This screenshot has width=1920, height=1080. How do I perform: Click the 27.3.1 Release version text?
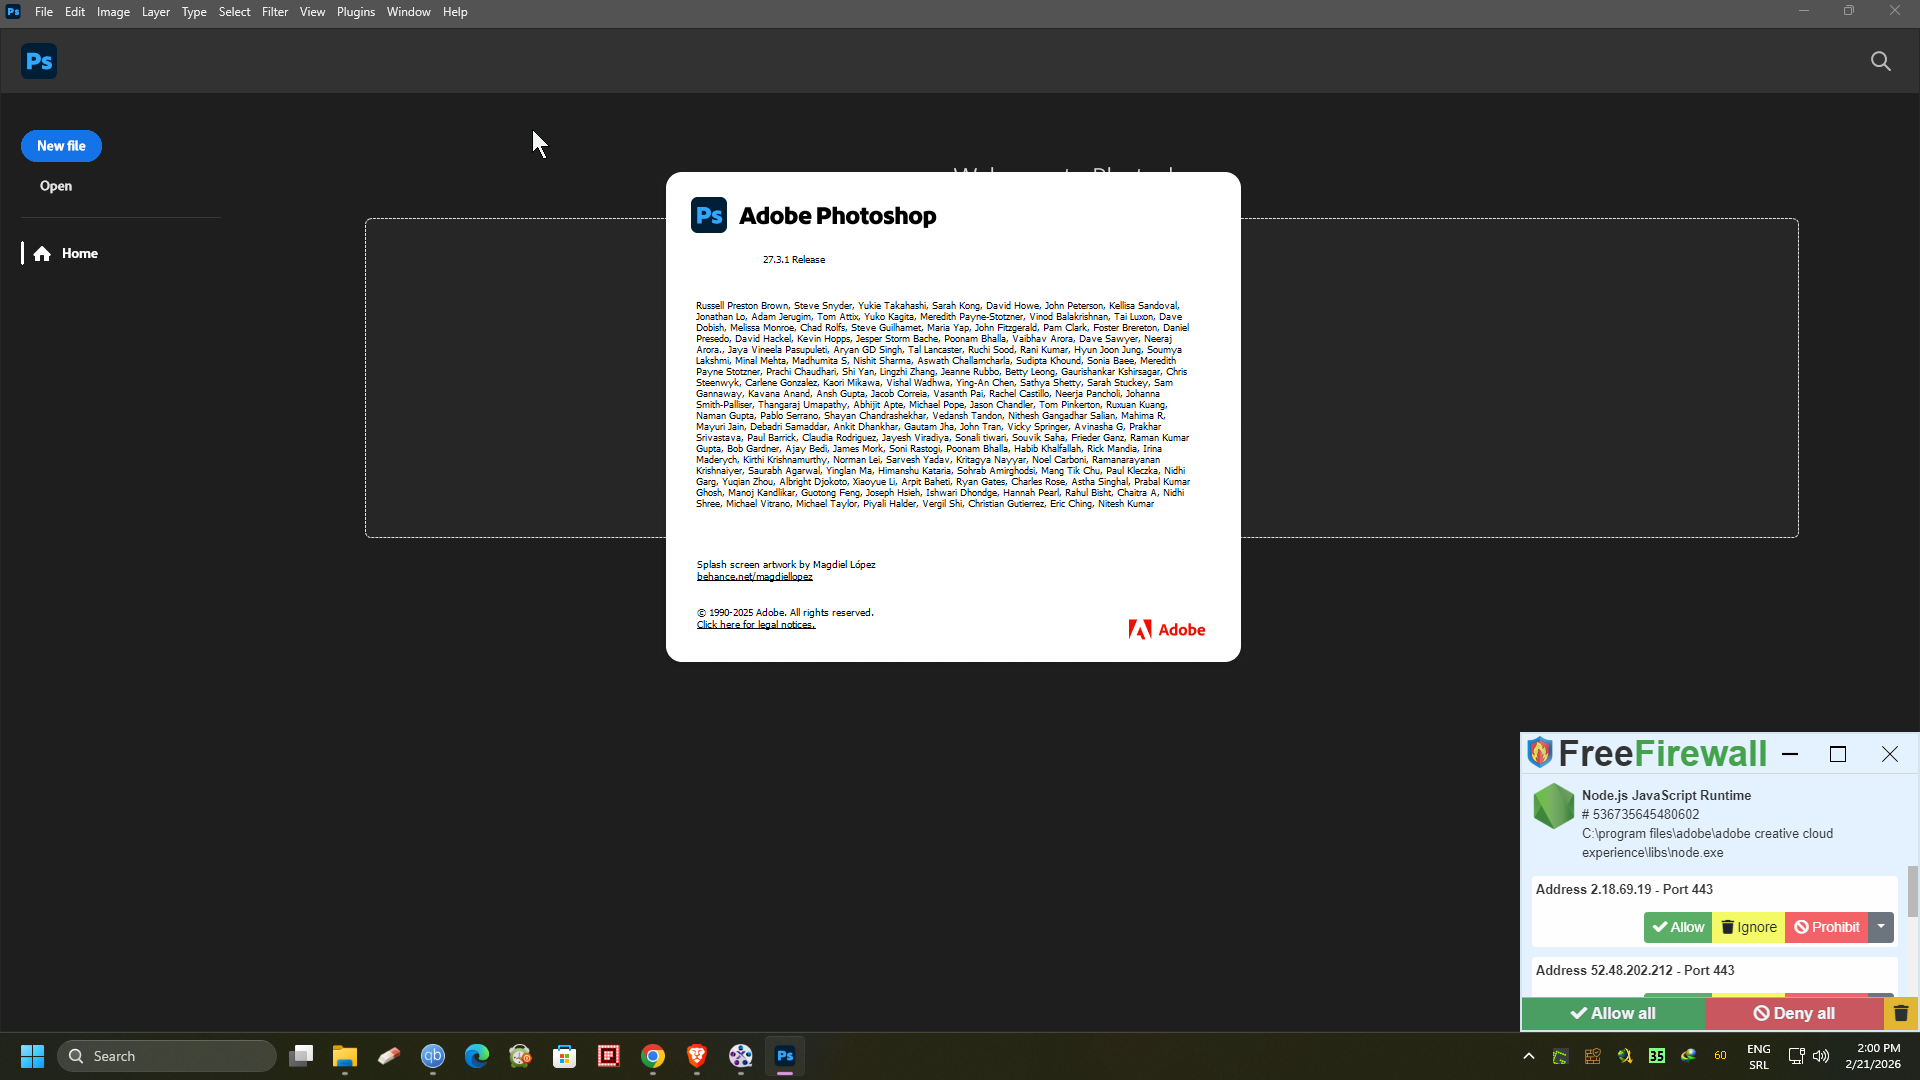[x=794, y=260]
